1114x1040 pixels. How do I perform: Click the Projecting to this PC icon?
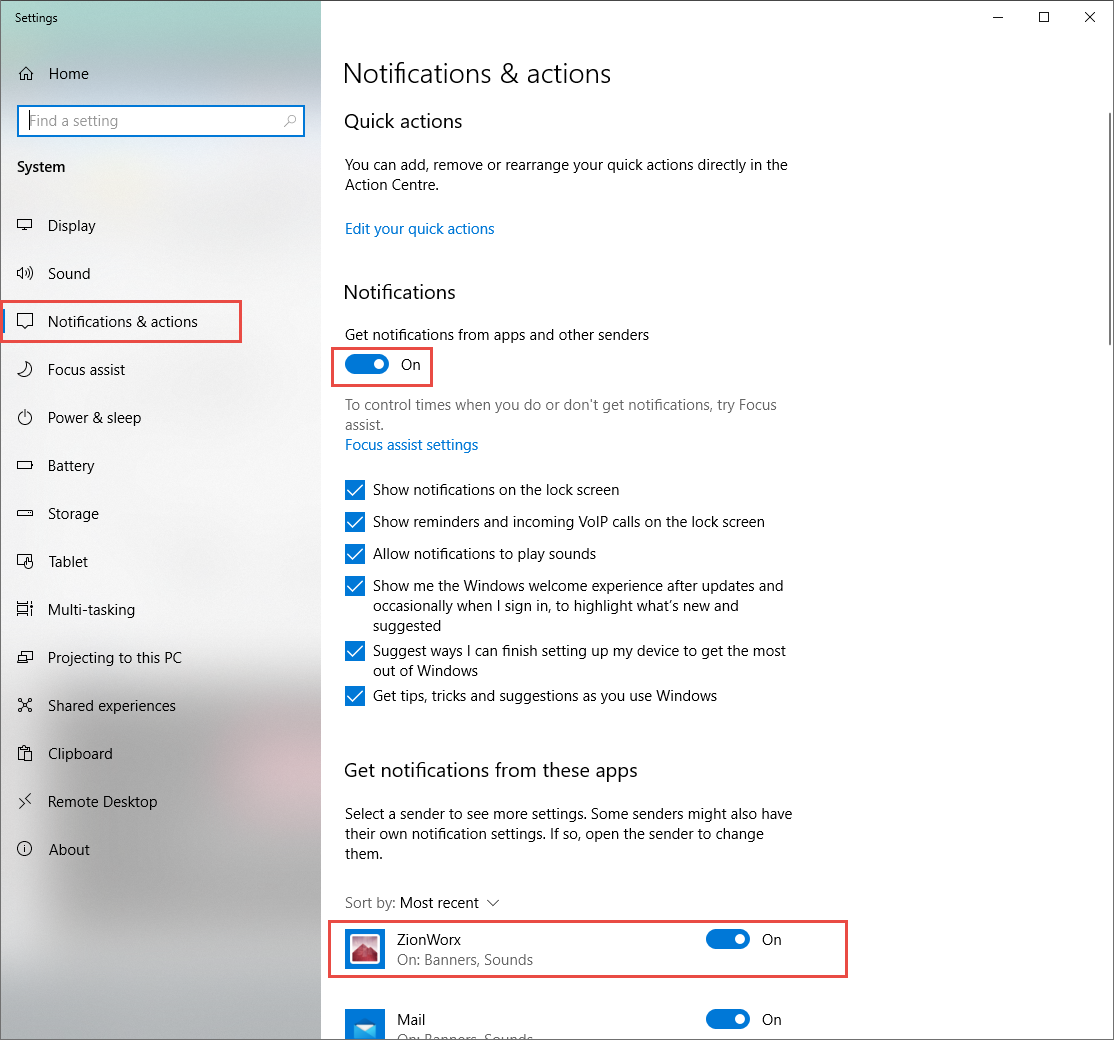(x=25, y=657)
